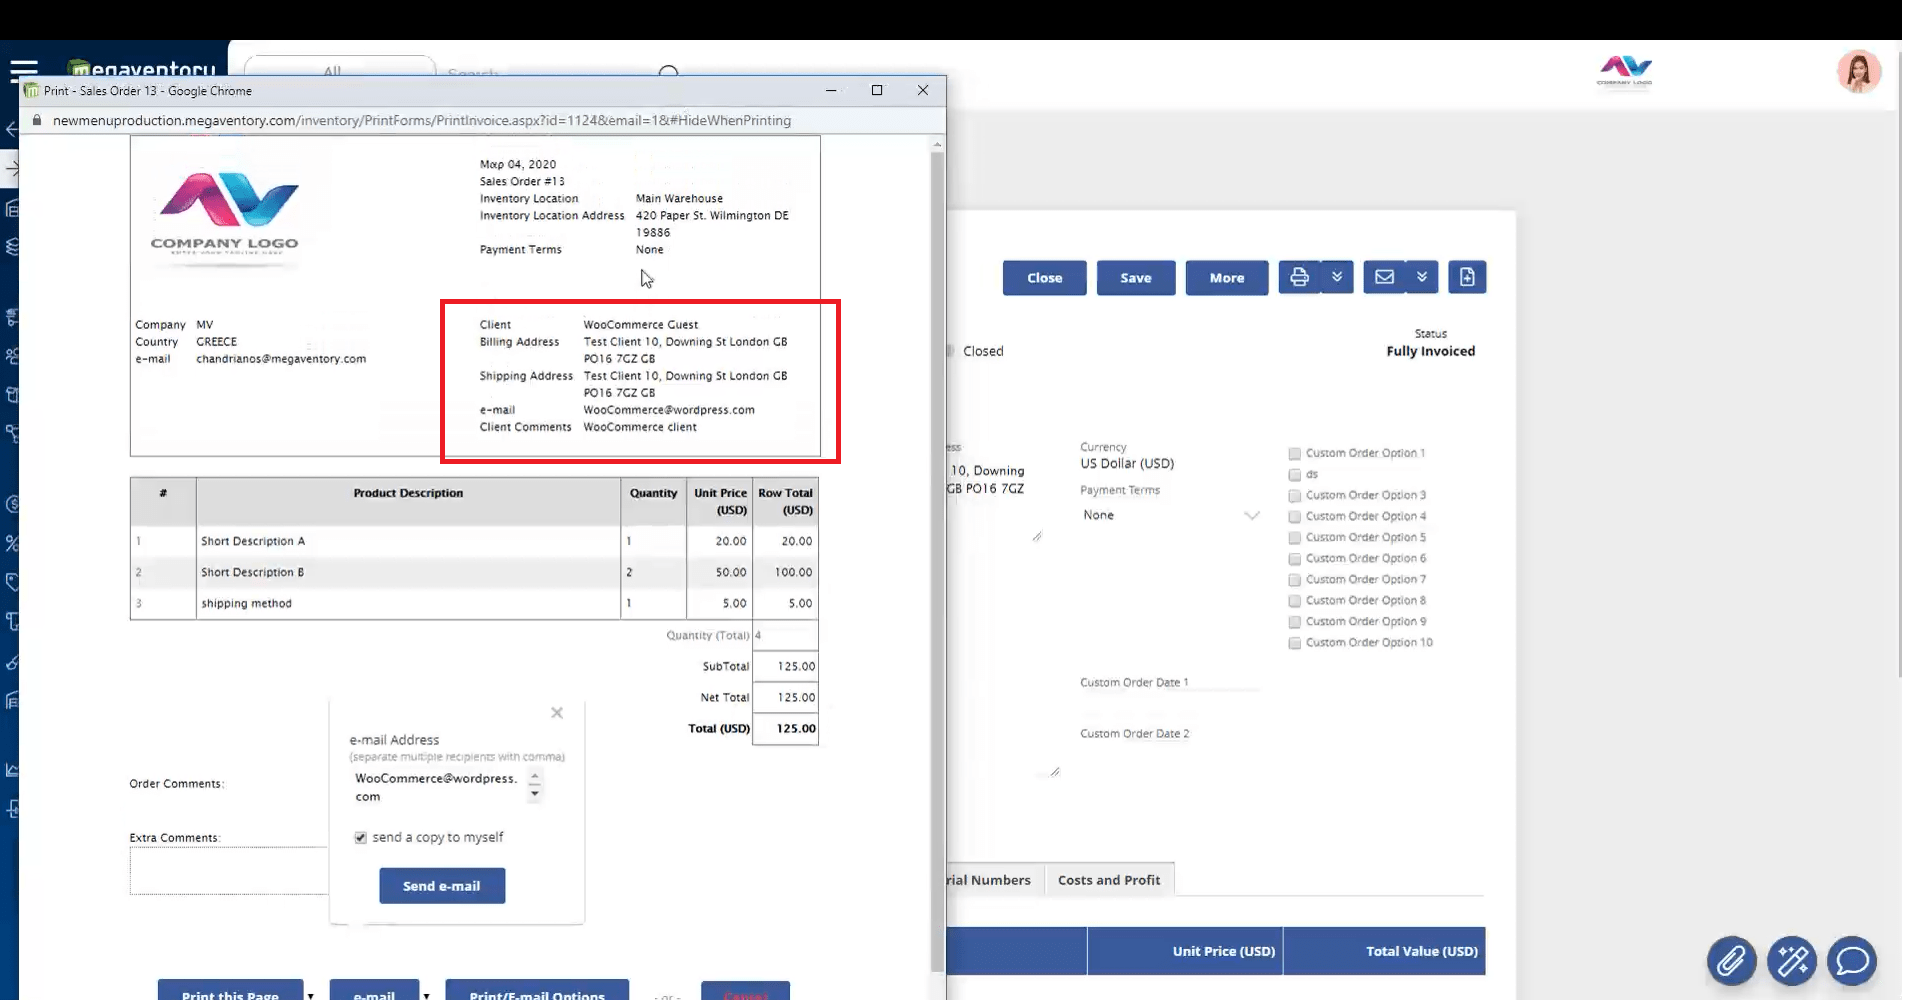This screenshot has height=1000, width=1919.
Task: Attach a file with the paperclip icon
Action: coord(1732,961)
